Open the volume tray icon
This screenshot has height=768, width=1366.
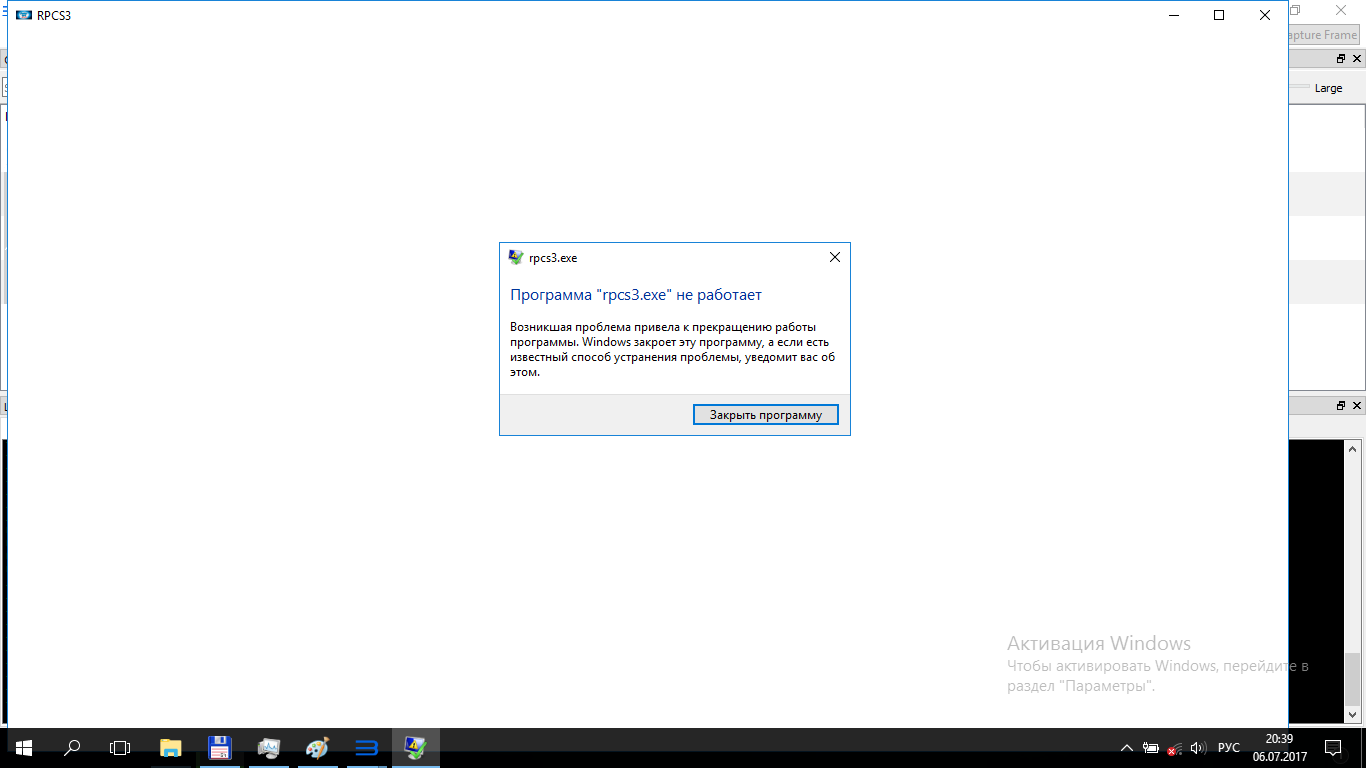click(1198, 748)
